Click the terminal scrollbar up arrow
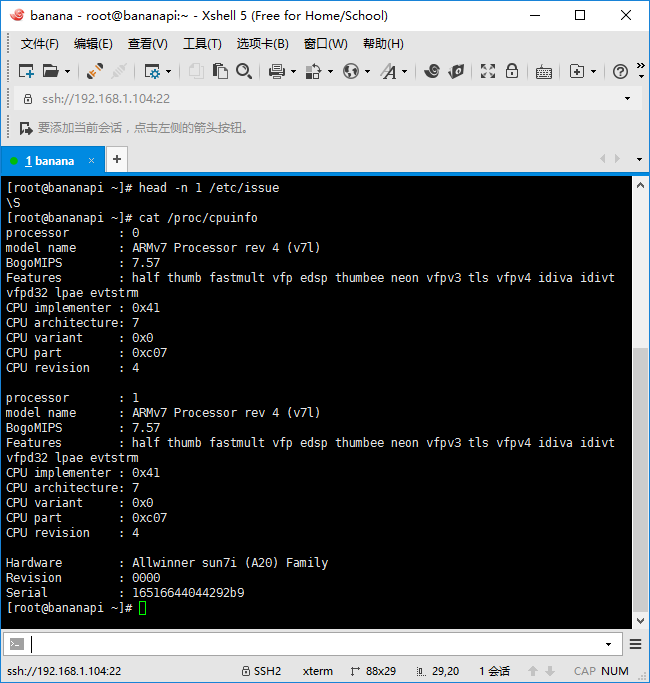Screen dimensions: 650x683 click(640, 186)
